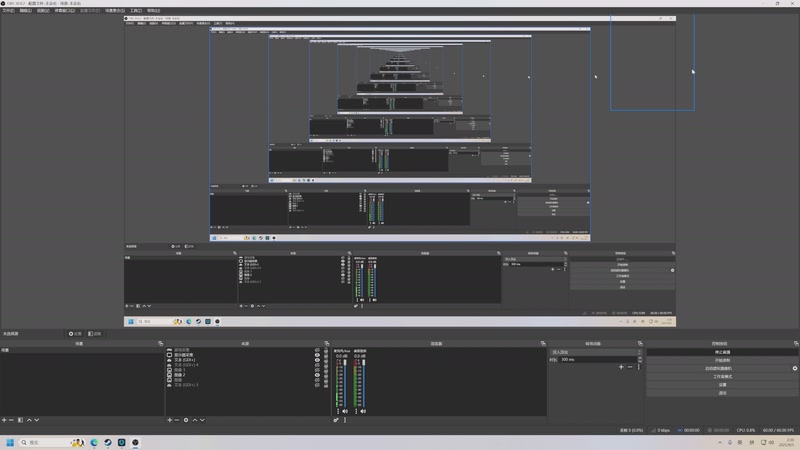Screen dimensions: 800x450
Task: Pop out the Sources dock panel
Action: click(x=327, y=343)
